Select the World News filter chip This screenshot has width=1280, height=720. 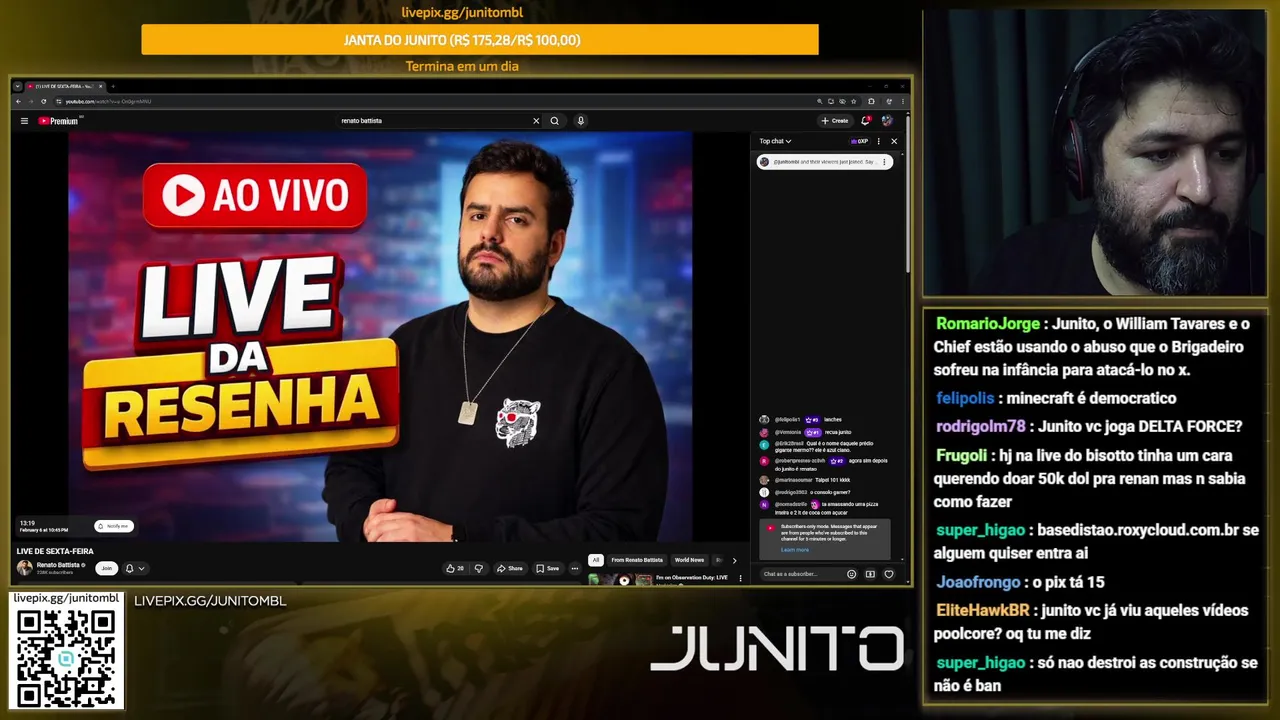(689, 560)
